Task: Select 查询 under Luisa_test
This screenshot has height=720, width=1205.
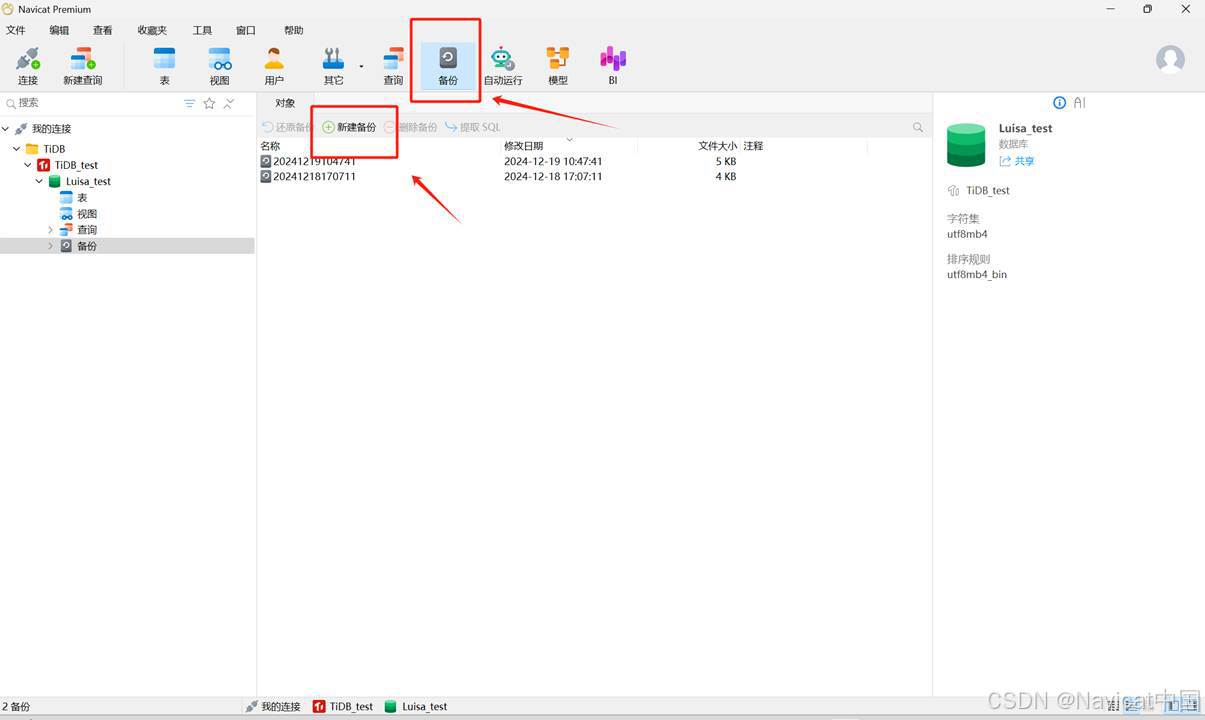Action: coord(87,230)
